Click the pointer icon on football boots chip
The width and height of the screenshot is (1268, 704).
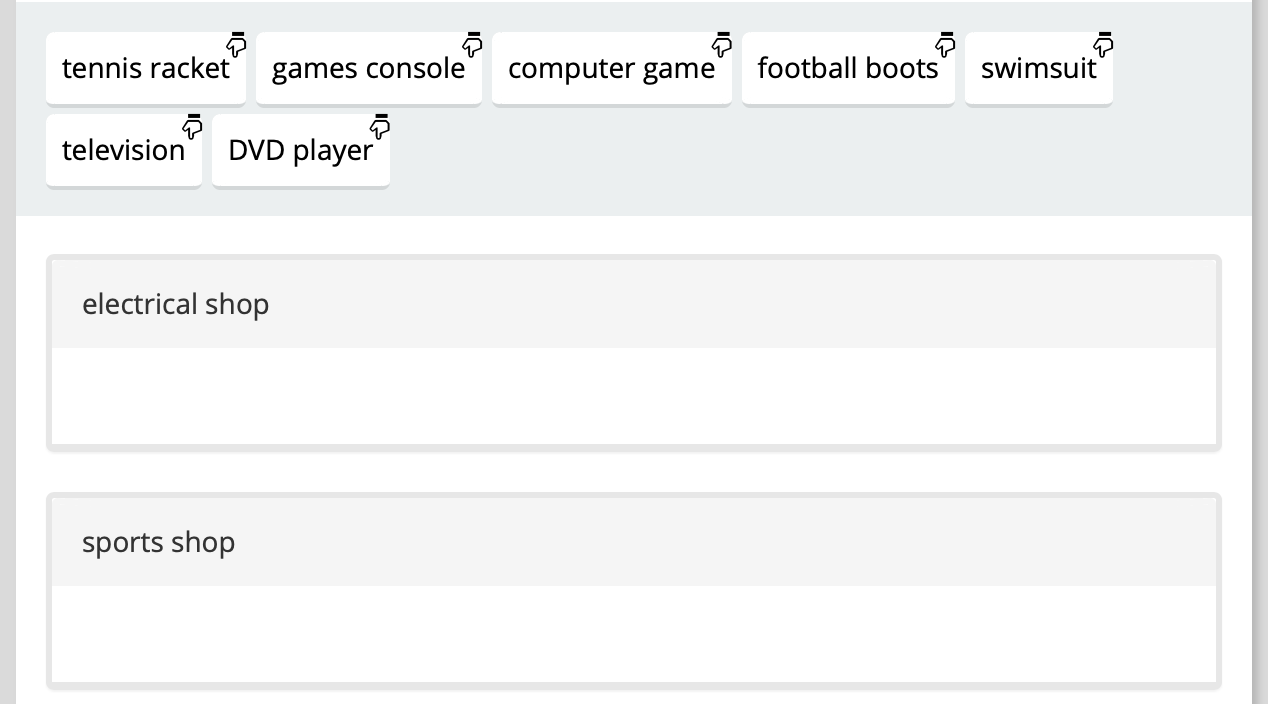(945, 44)
